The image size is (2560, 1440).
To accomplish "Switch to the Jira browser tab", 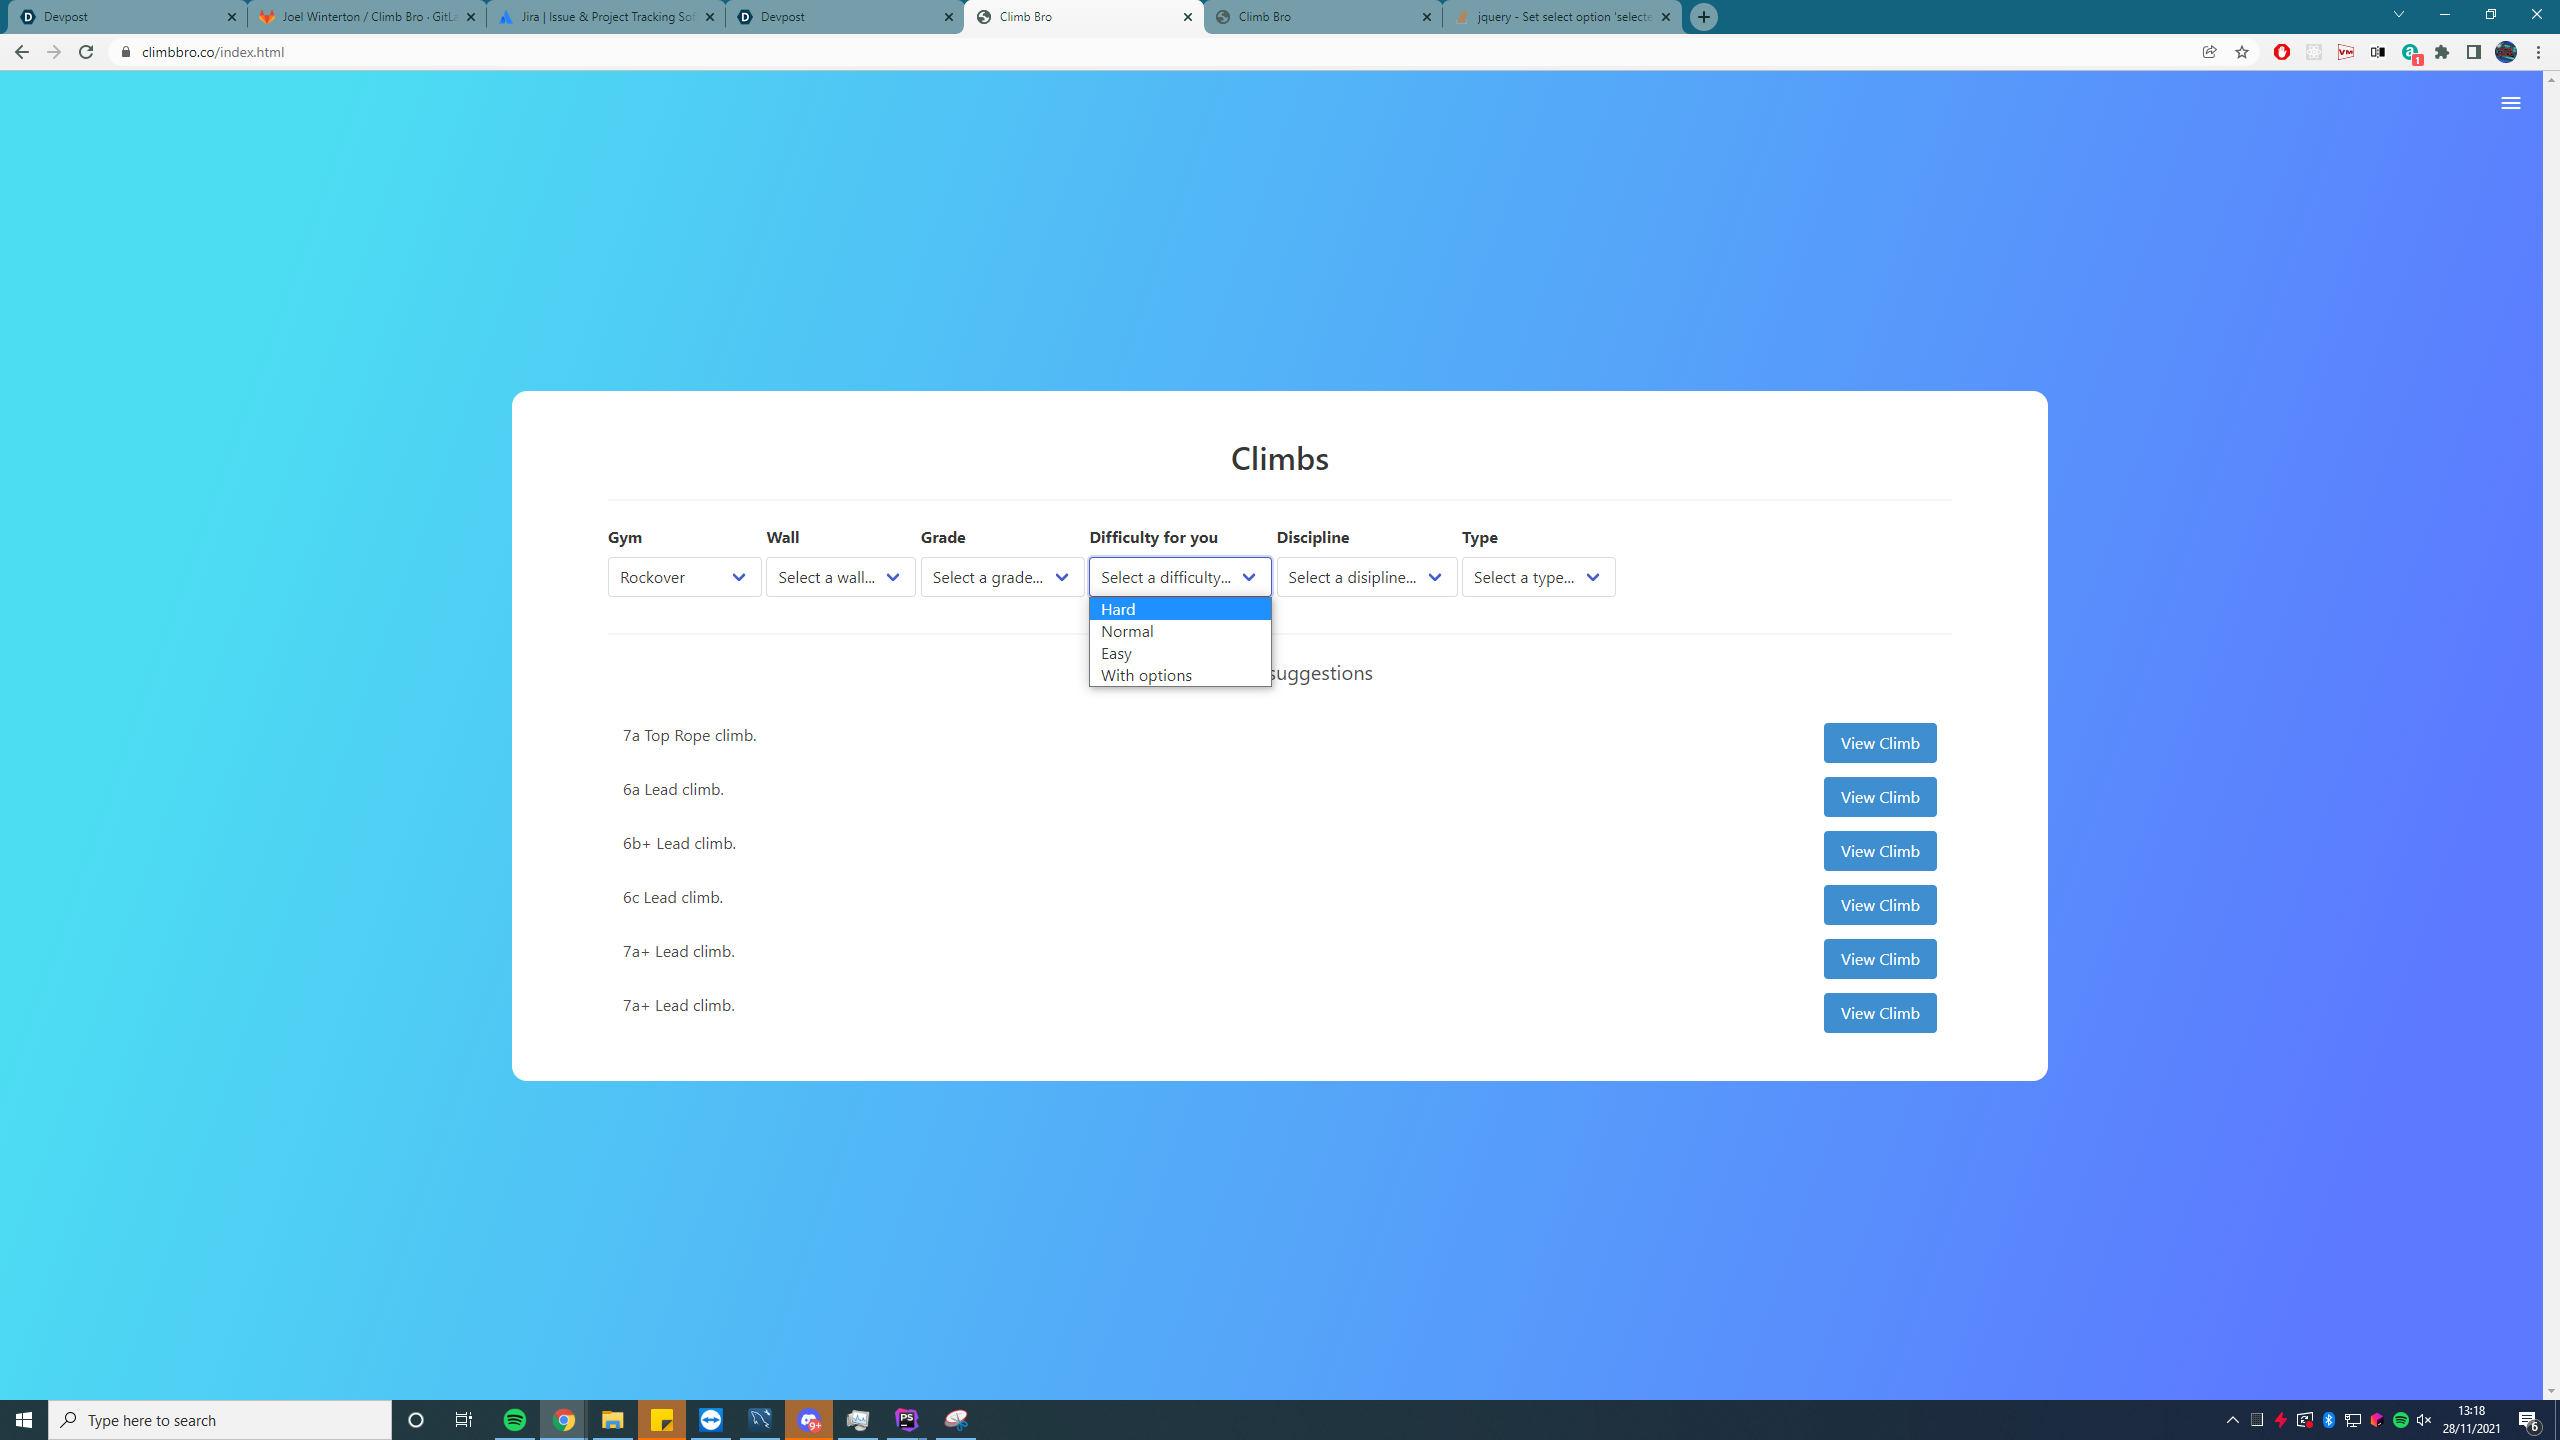I will click(606, 17).
